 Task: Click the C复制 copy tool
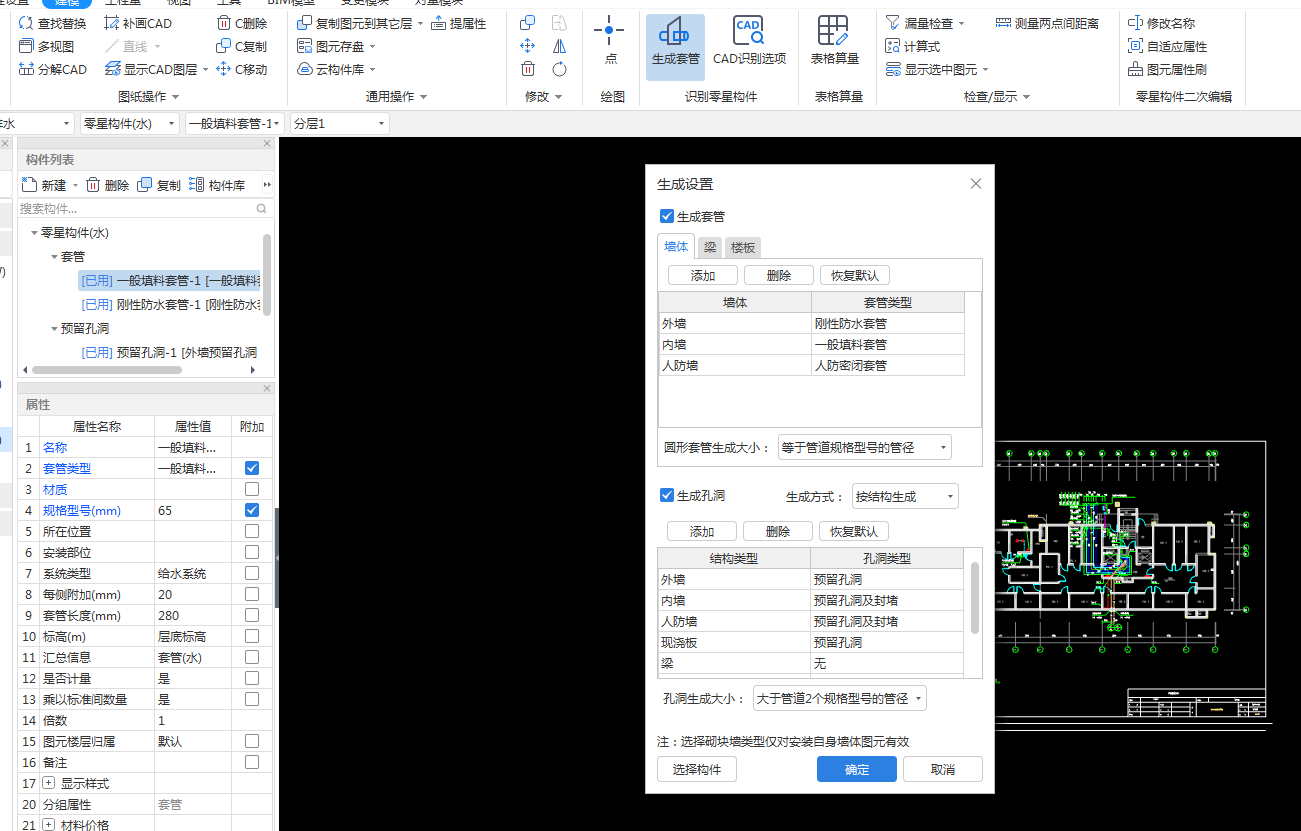point(242,46)
